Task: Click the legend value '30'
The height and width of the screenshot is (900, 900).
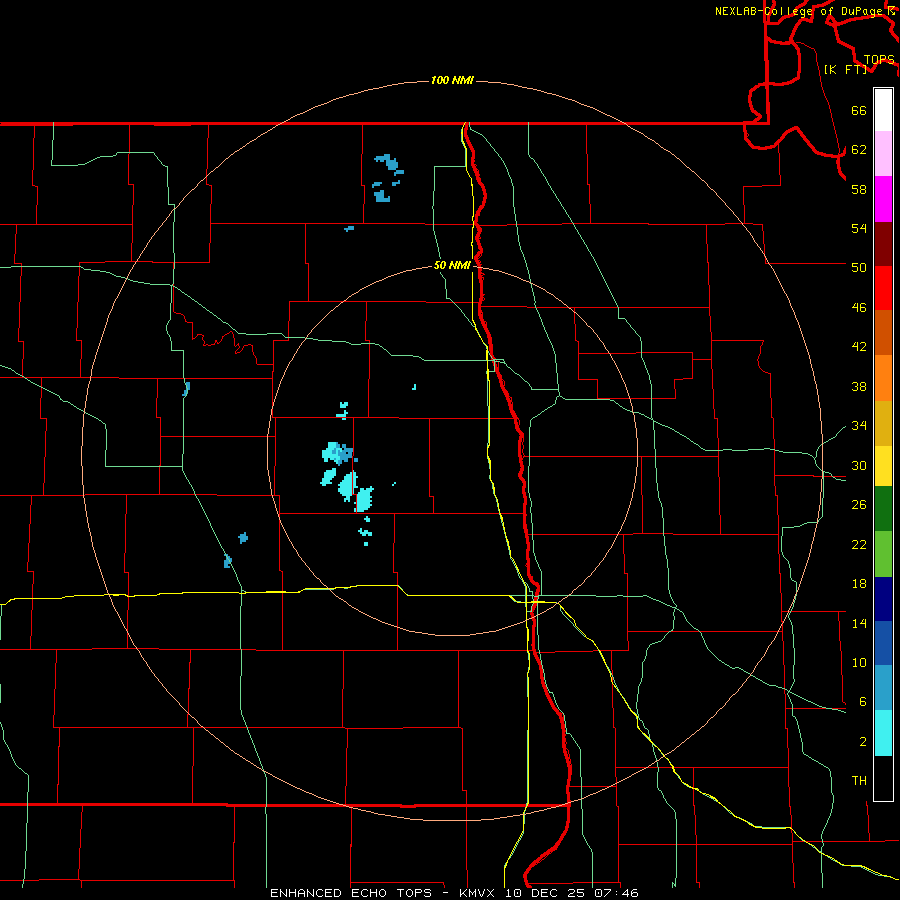Action: [x=859, y=465]
